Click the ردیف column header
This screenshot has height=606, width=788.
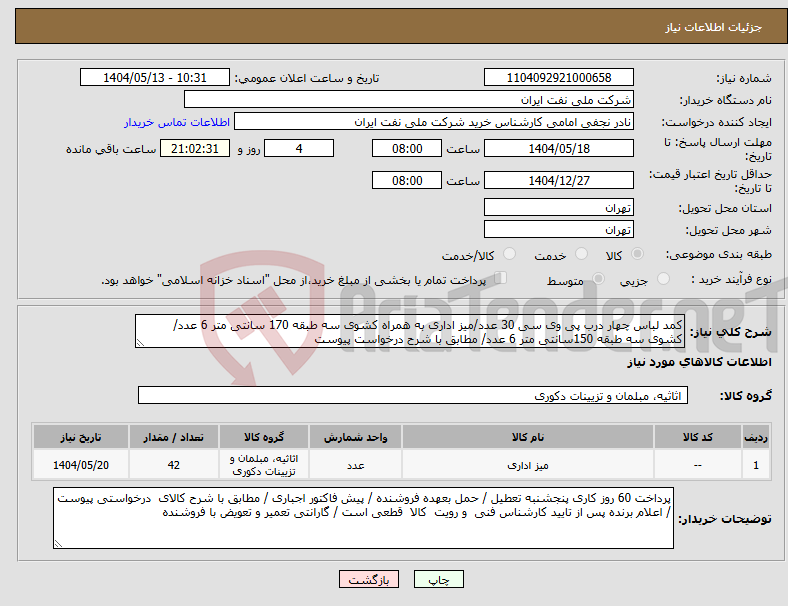[x=755, y=437]
